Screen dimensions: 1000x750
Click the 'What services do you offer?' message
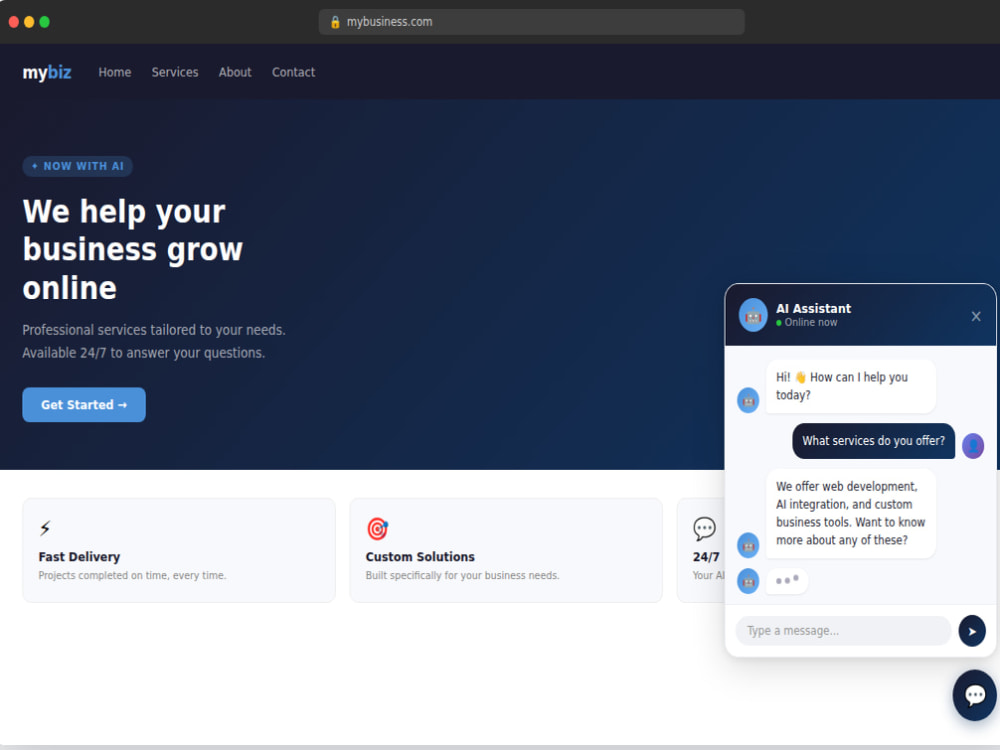coord(874,441)
